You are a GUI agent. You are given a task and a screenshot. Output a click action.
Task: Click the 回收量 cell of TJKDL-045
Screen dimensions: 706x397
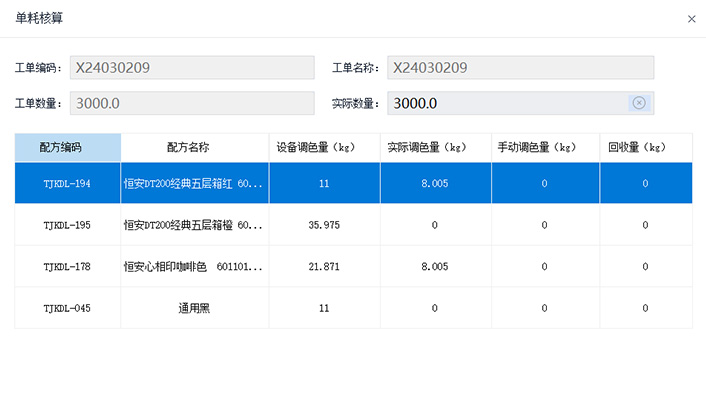click(x=646, y=308)
